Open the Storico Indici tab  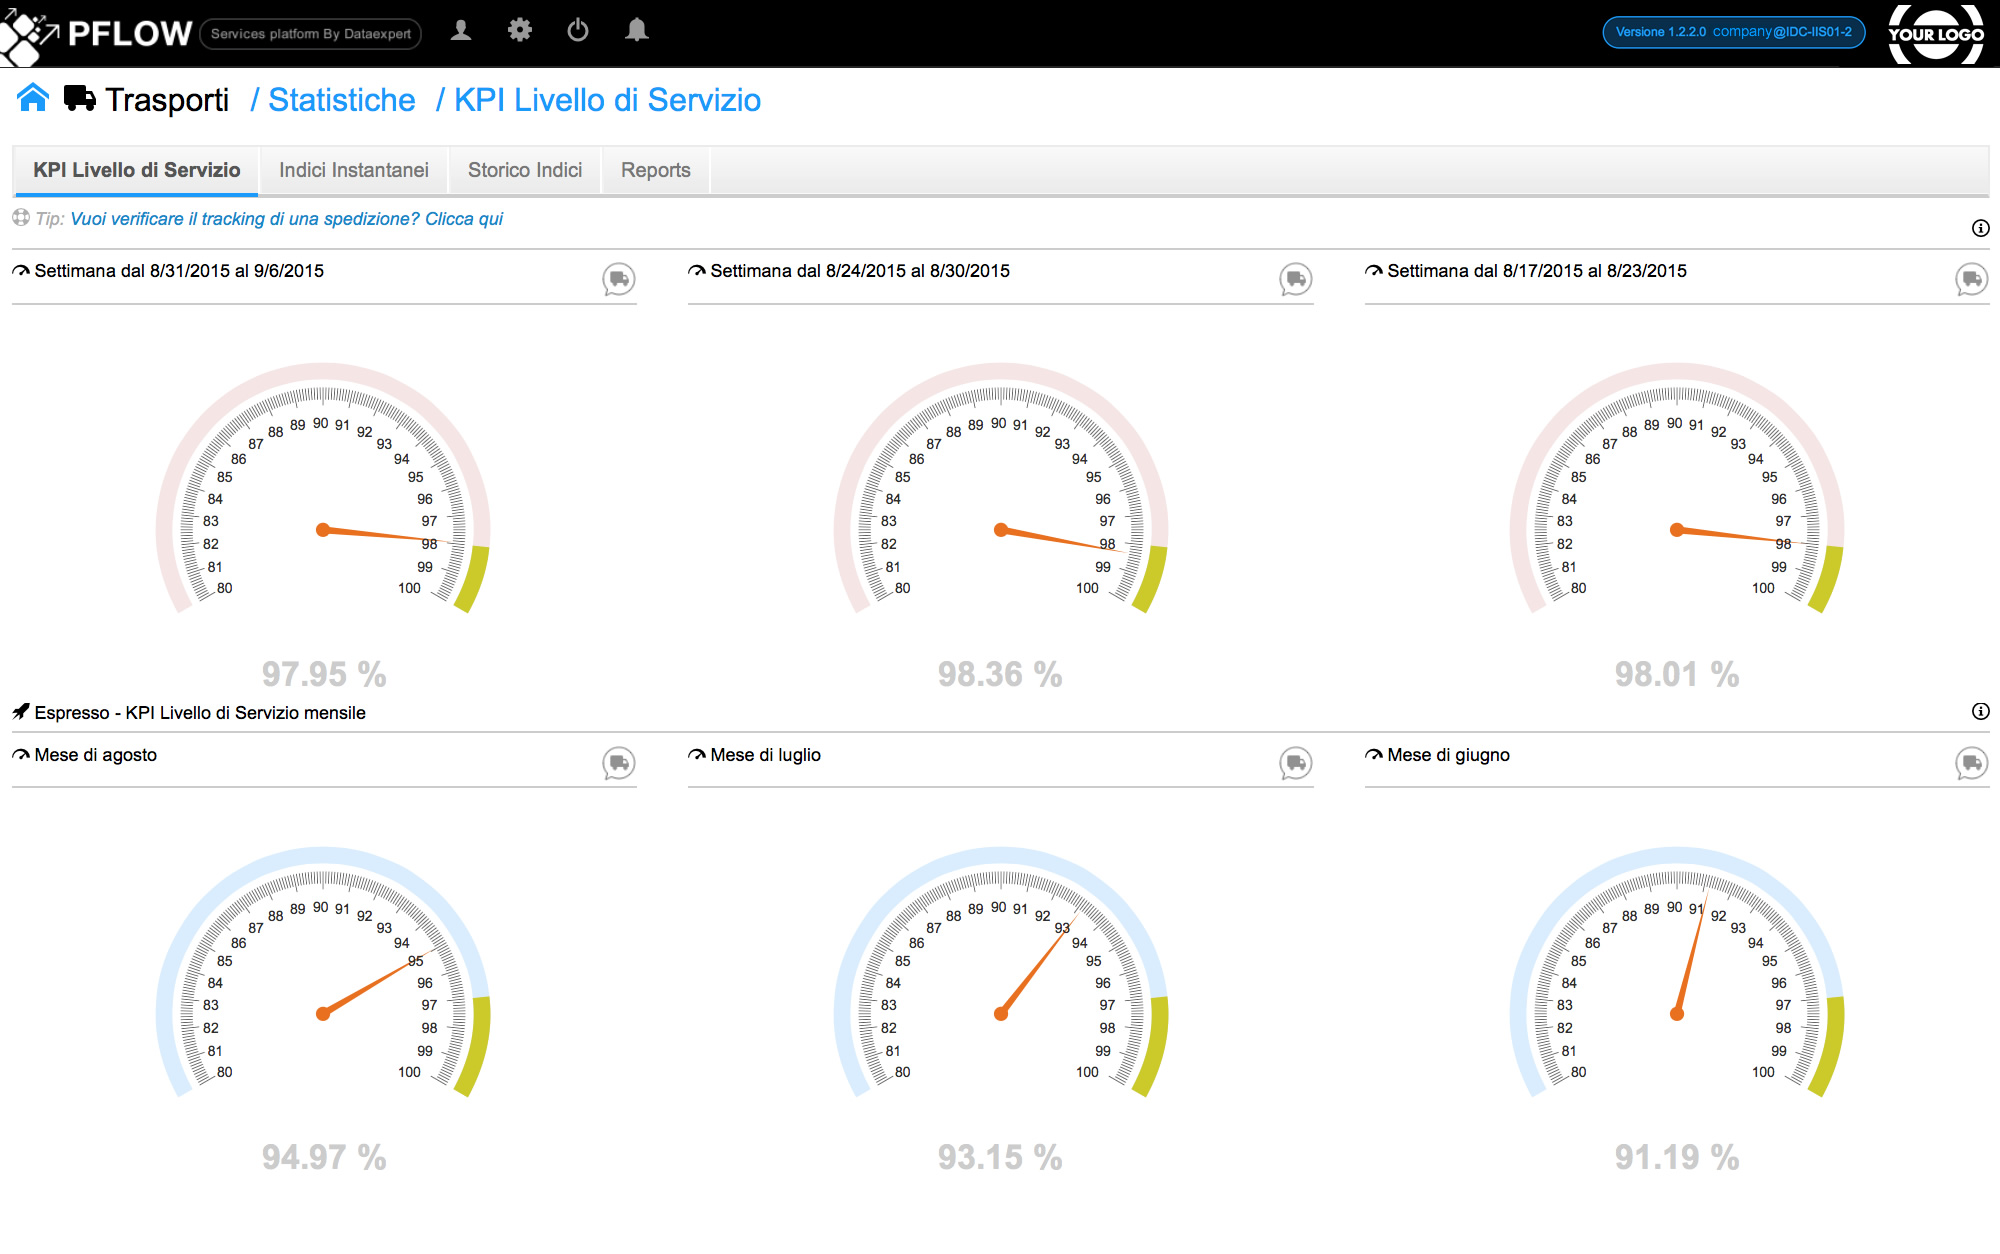click(525, 170)
